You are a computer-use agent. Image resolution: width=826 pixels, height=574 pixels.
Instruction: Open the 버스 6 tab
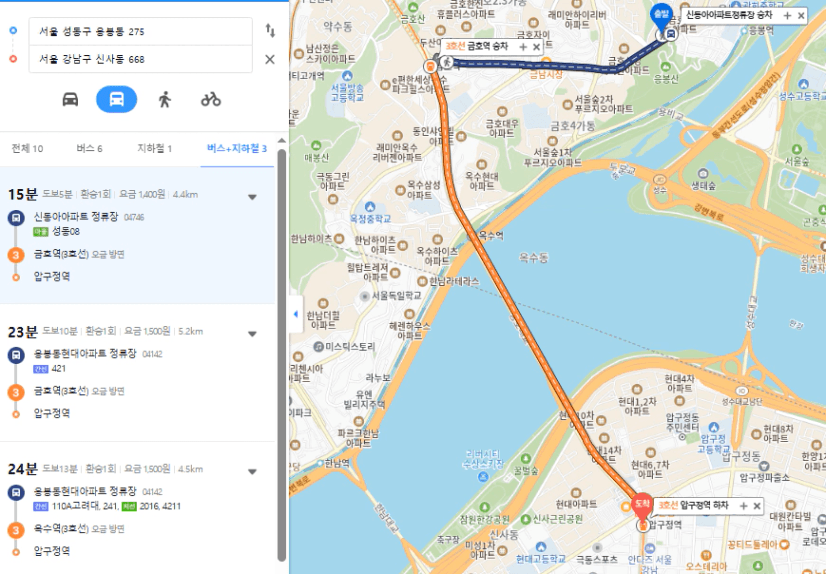(89, 149)
